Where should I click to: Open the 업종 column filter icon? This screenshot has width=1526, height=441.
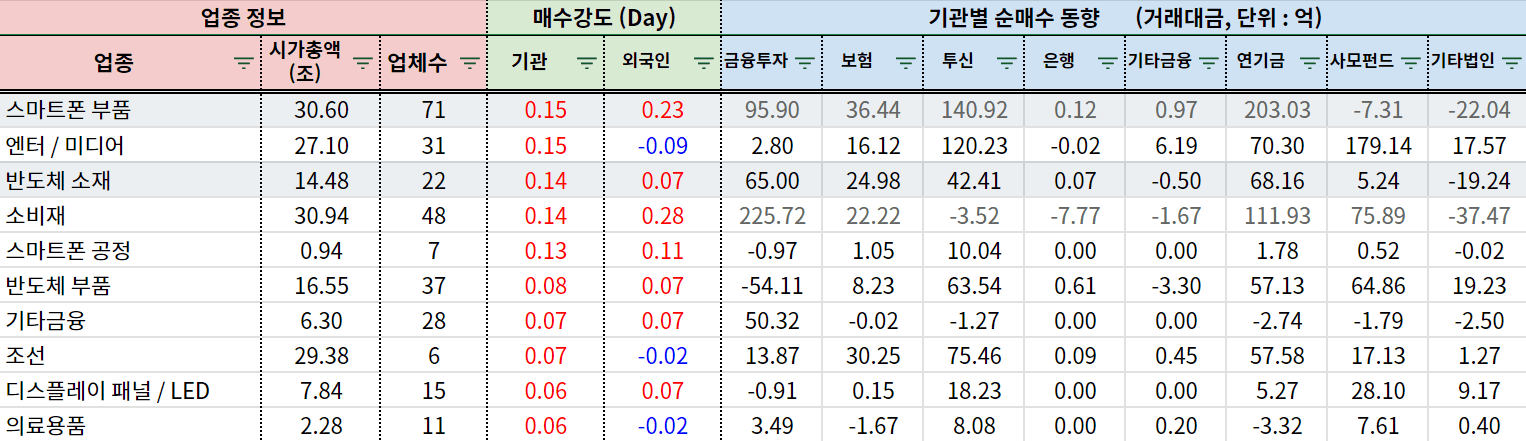pyautogui.click(x=243, y=62)
